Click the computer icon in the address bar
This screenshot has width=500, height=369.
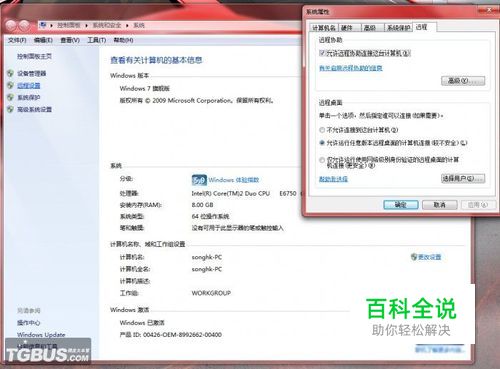(x=42, y=25)
